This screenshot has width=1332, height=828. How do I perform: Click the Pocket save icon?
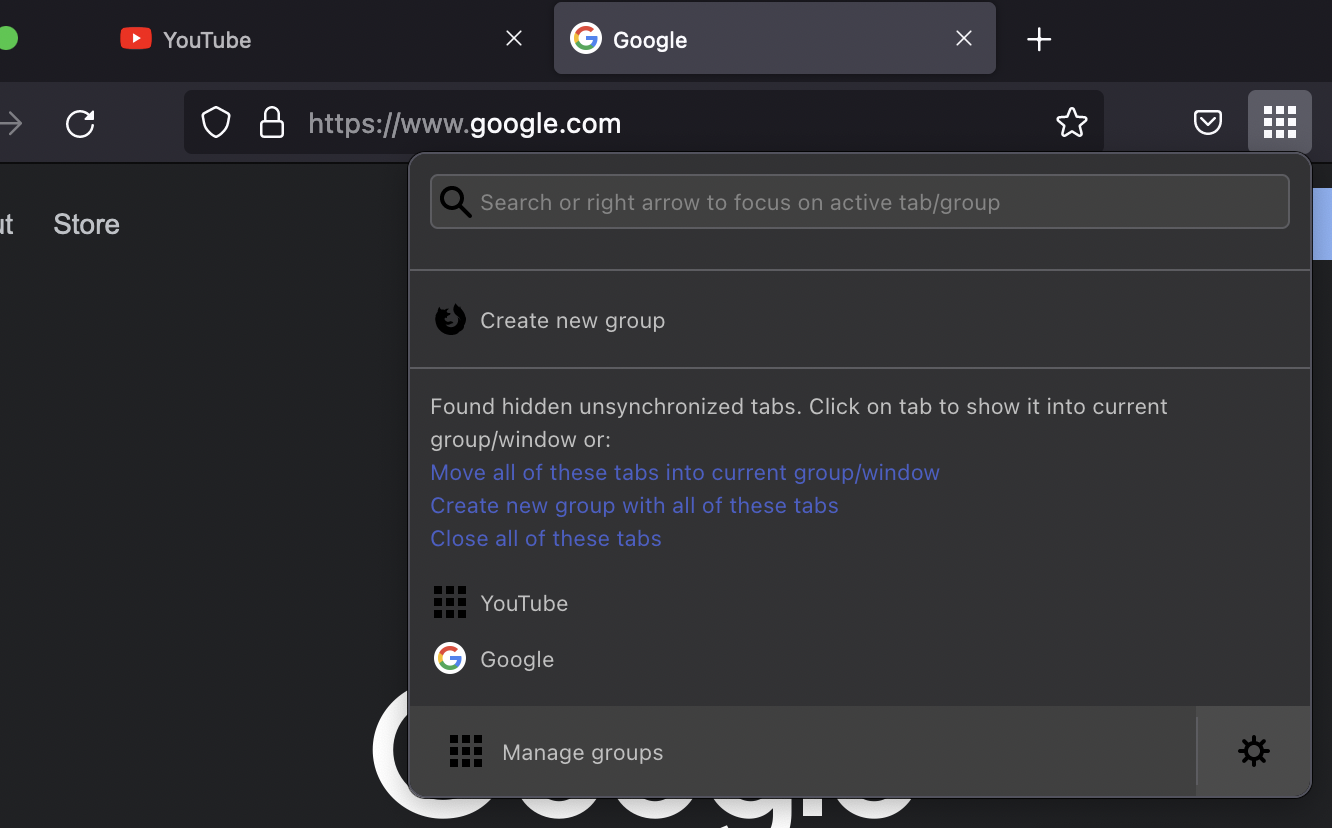click(x=1207, y=122)
